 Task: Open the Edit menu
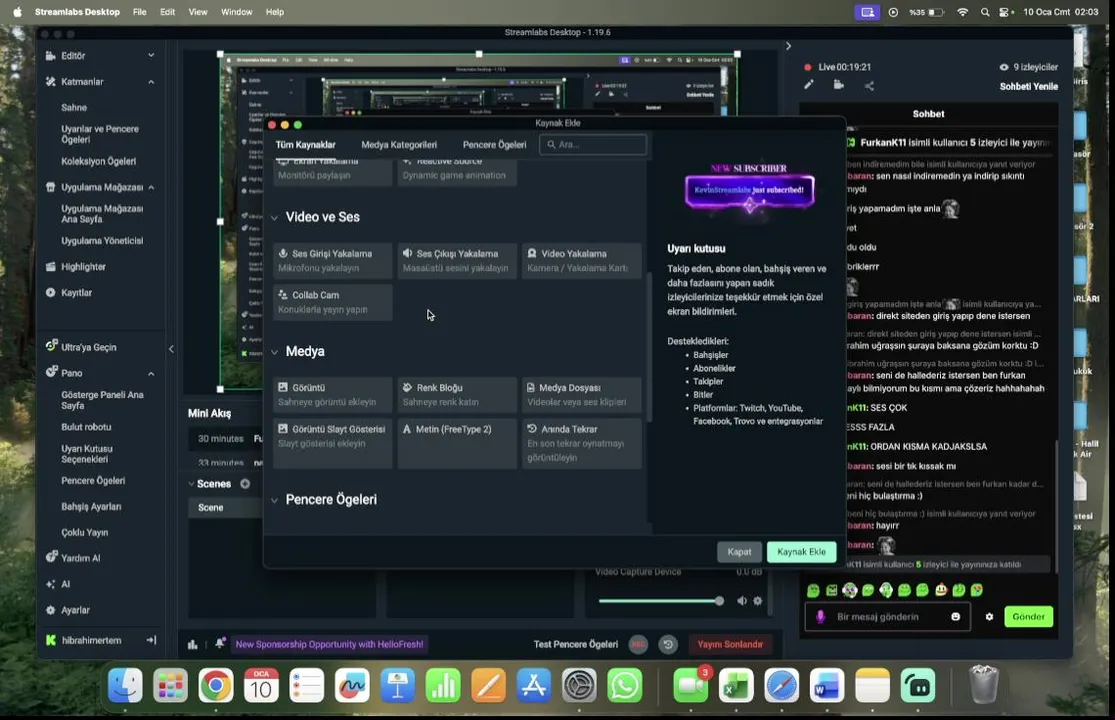167,12
